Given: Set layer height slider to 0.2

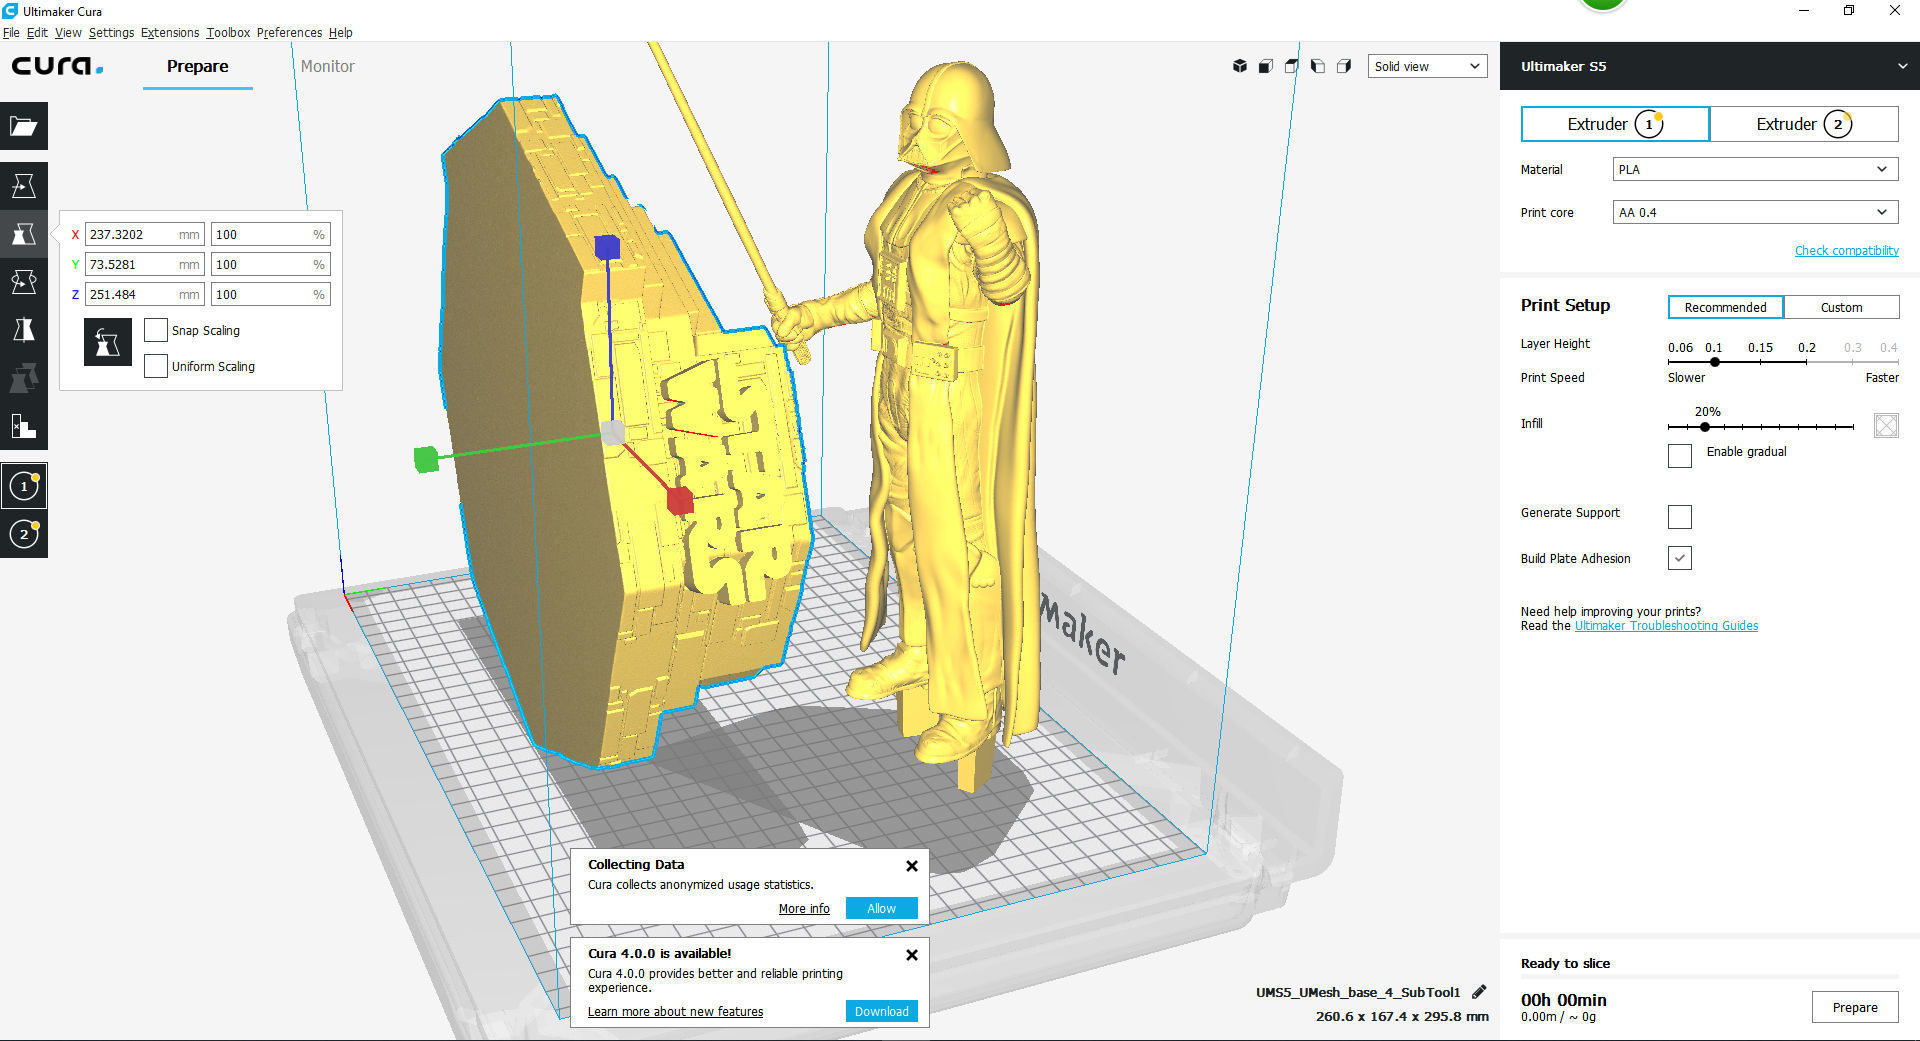Looking at the screenshot, I should (1806, 361).
